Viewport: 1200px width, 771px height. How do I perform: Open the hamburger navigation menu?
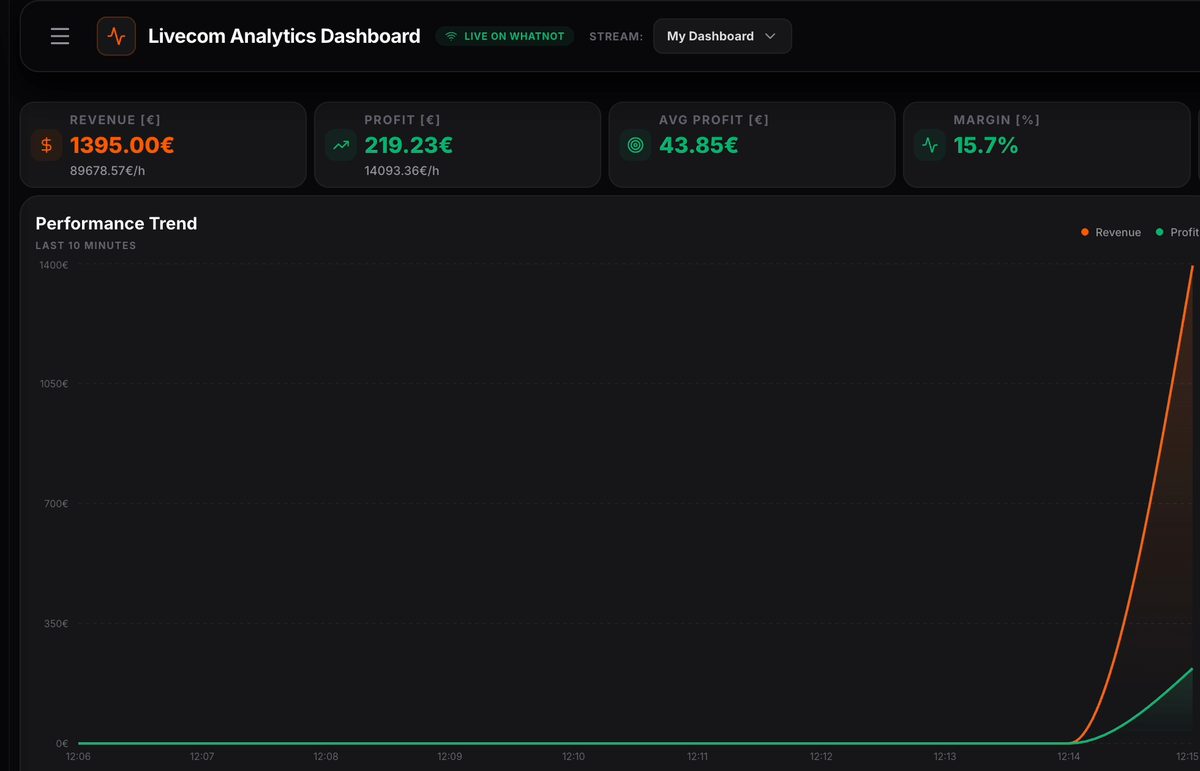(60, 36)
